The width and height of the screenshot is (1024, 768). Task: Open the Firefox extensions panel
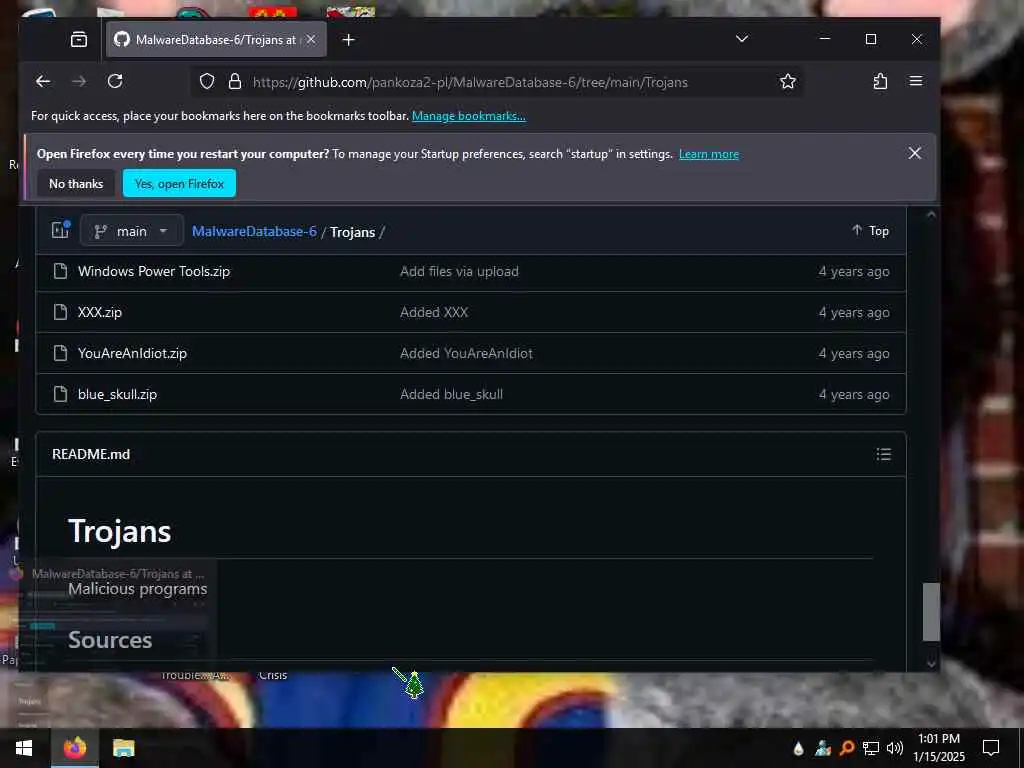pyautogui.click(x=880, y=82)
